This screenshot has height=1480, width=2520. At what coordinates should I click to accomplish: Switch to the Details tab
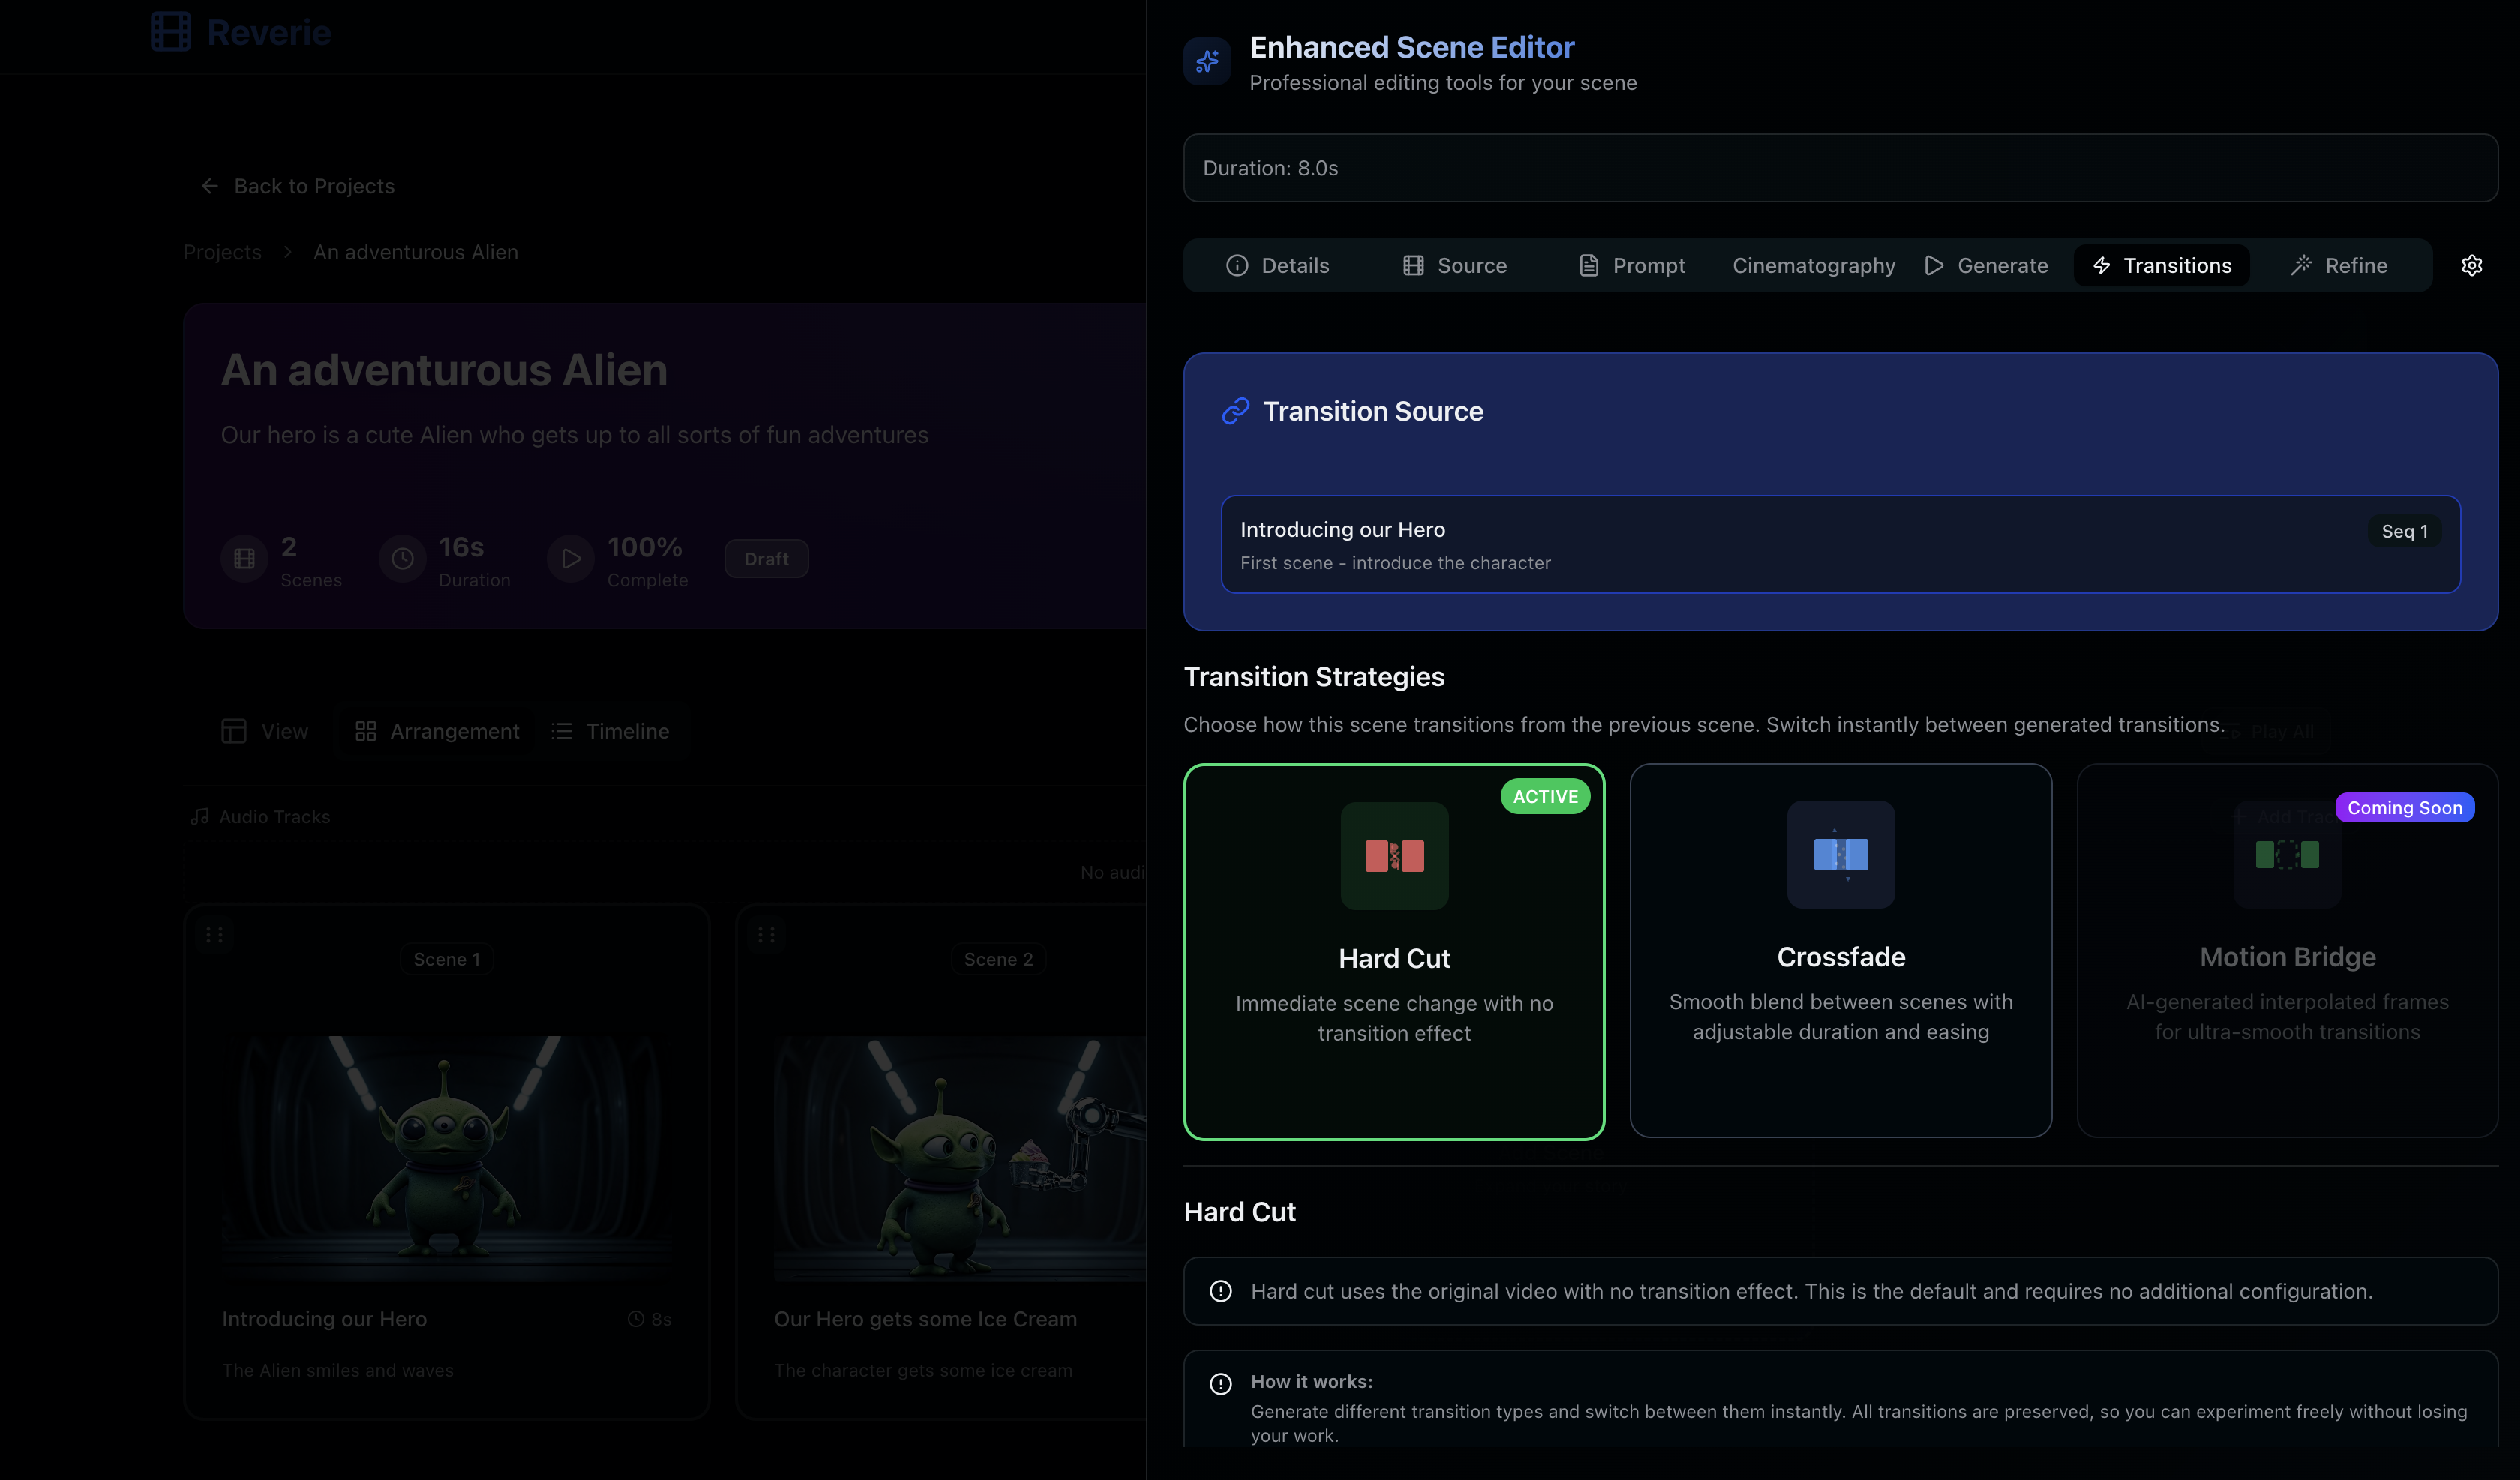[x=1278, y=265]
